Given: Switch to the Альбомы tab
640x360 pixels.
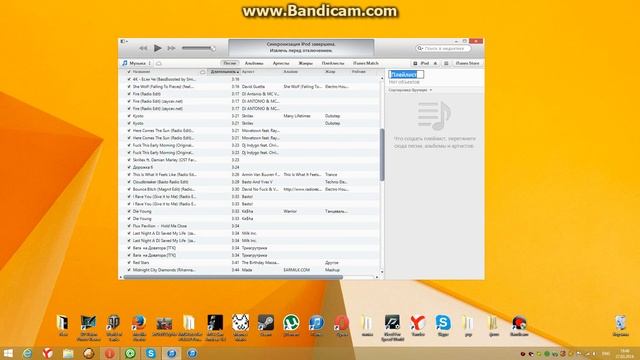Looking at the screenshot, I should point(254,63).
